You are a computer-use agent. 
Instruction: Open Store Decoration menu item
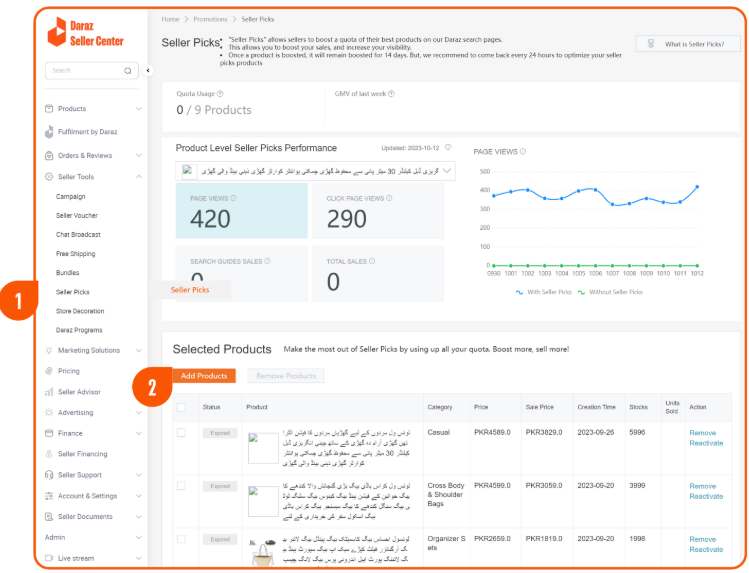80,311
